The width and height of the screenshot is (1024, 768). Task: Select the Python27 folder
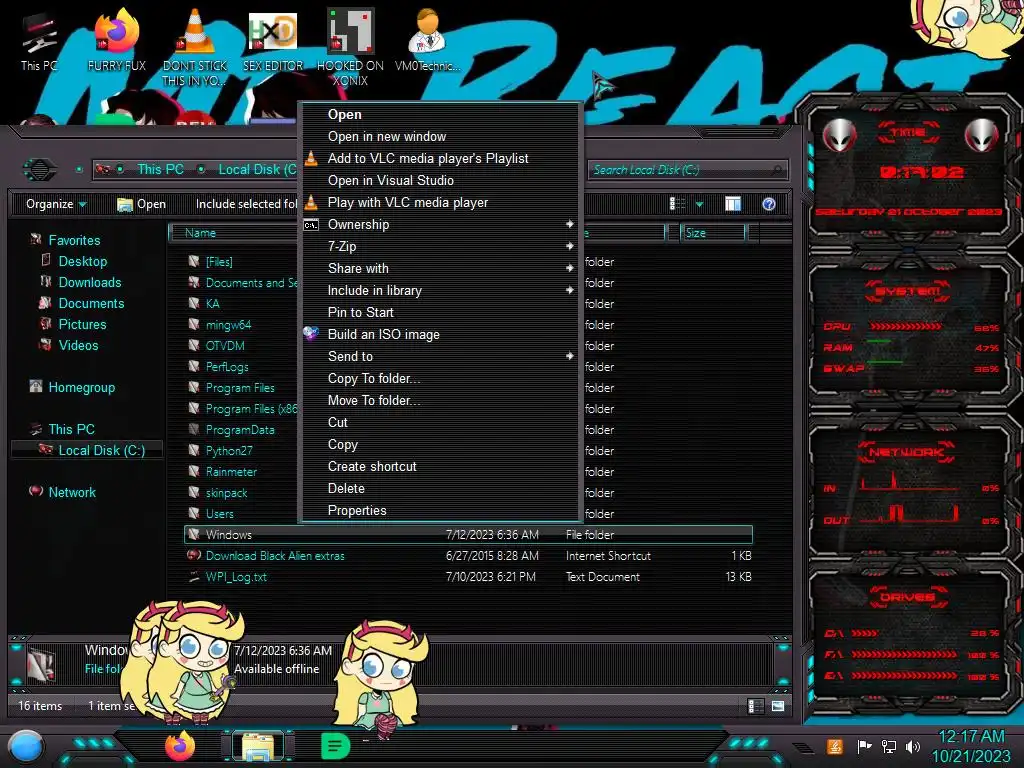click(229, 451)
